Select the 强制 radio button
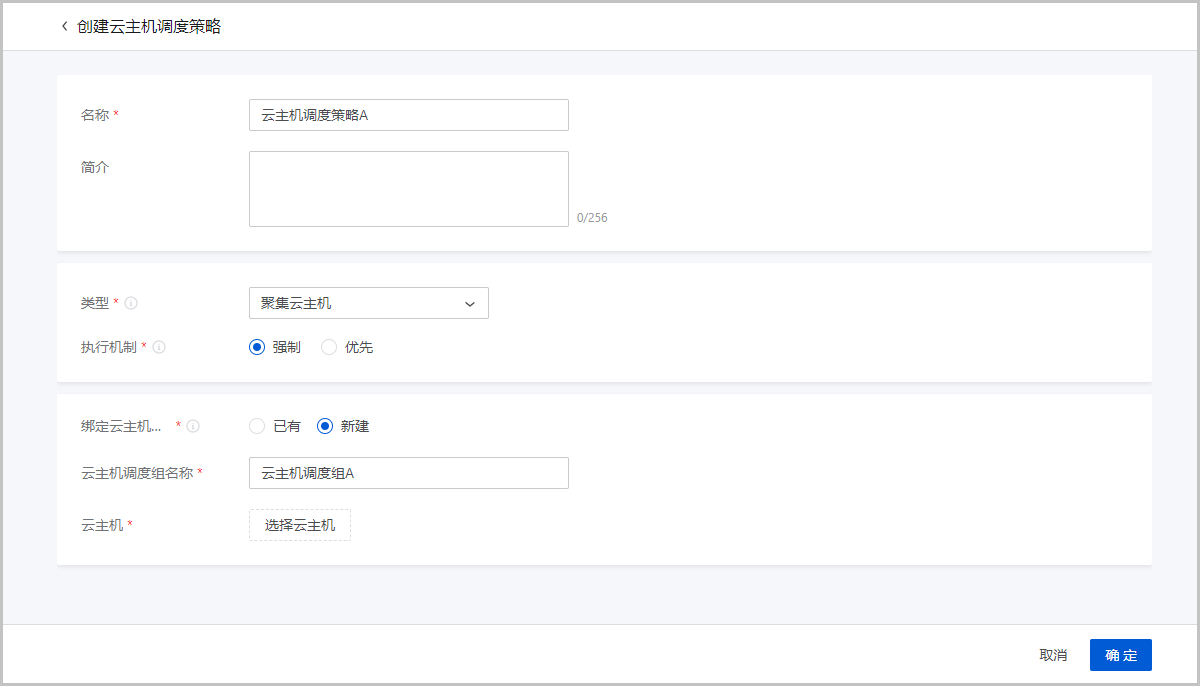The width and height of the screenshot is (1200, 686). pos(257,347)
